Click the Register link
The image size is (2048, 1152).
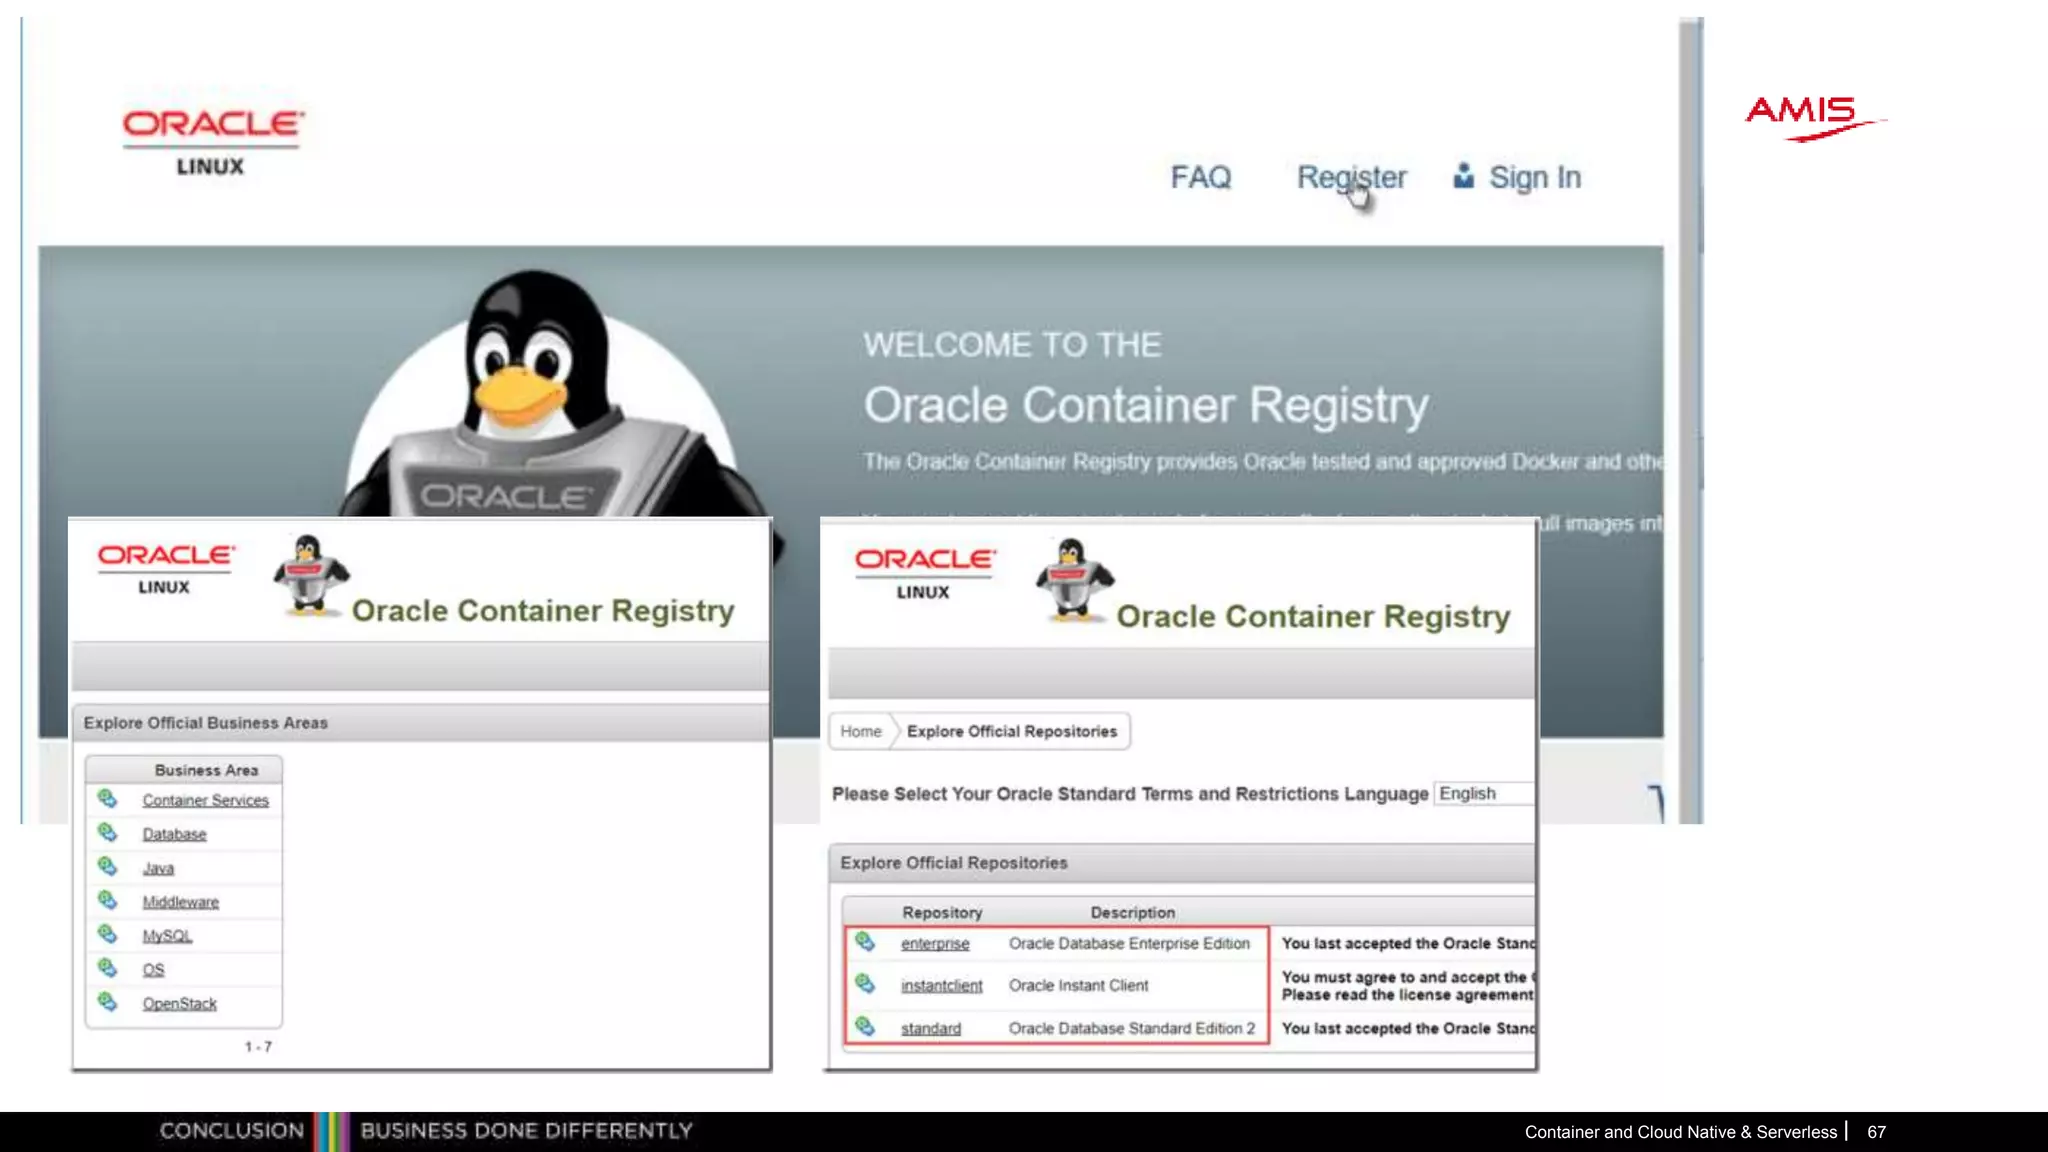1351,177
